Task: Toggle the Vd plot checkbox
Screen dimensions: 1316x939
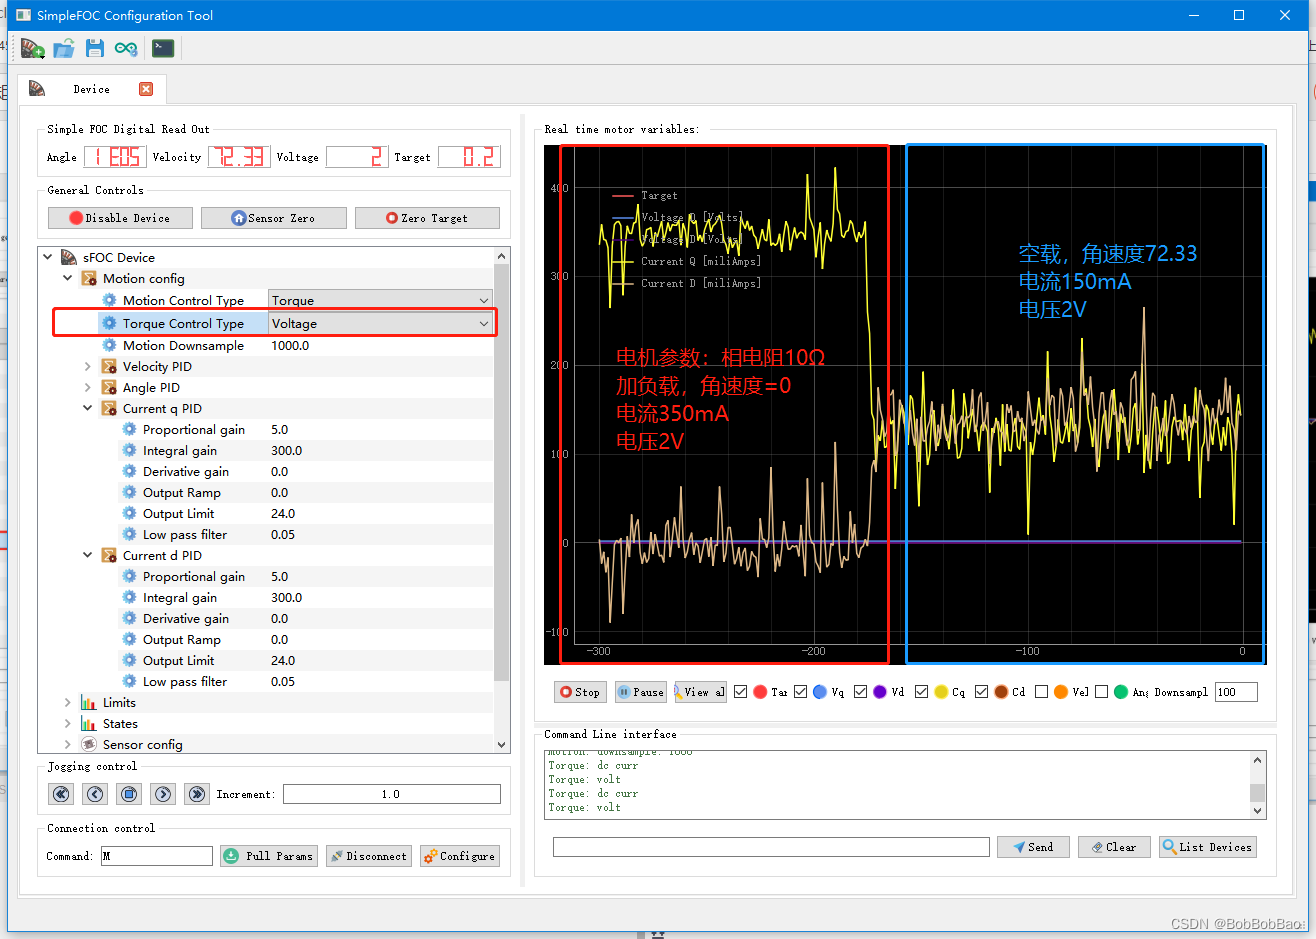Action: [x=861, y=692]
